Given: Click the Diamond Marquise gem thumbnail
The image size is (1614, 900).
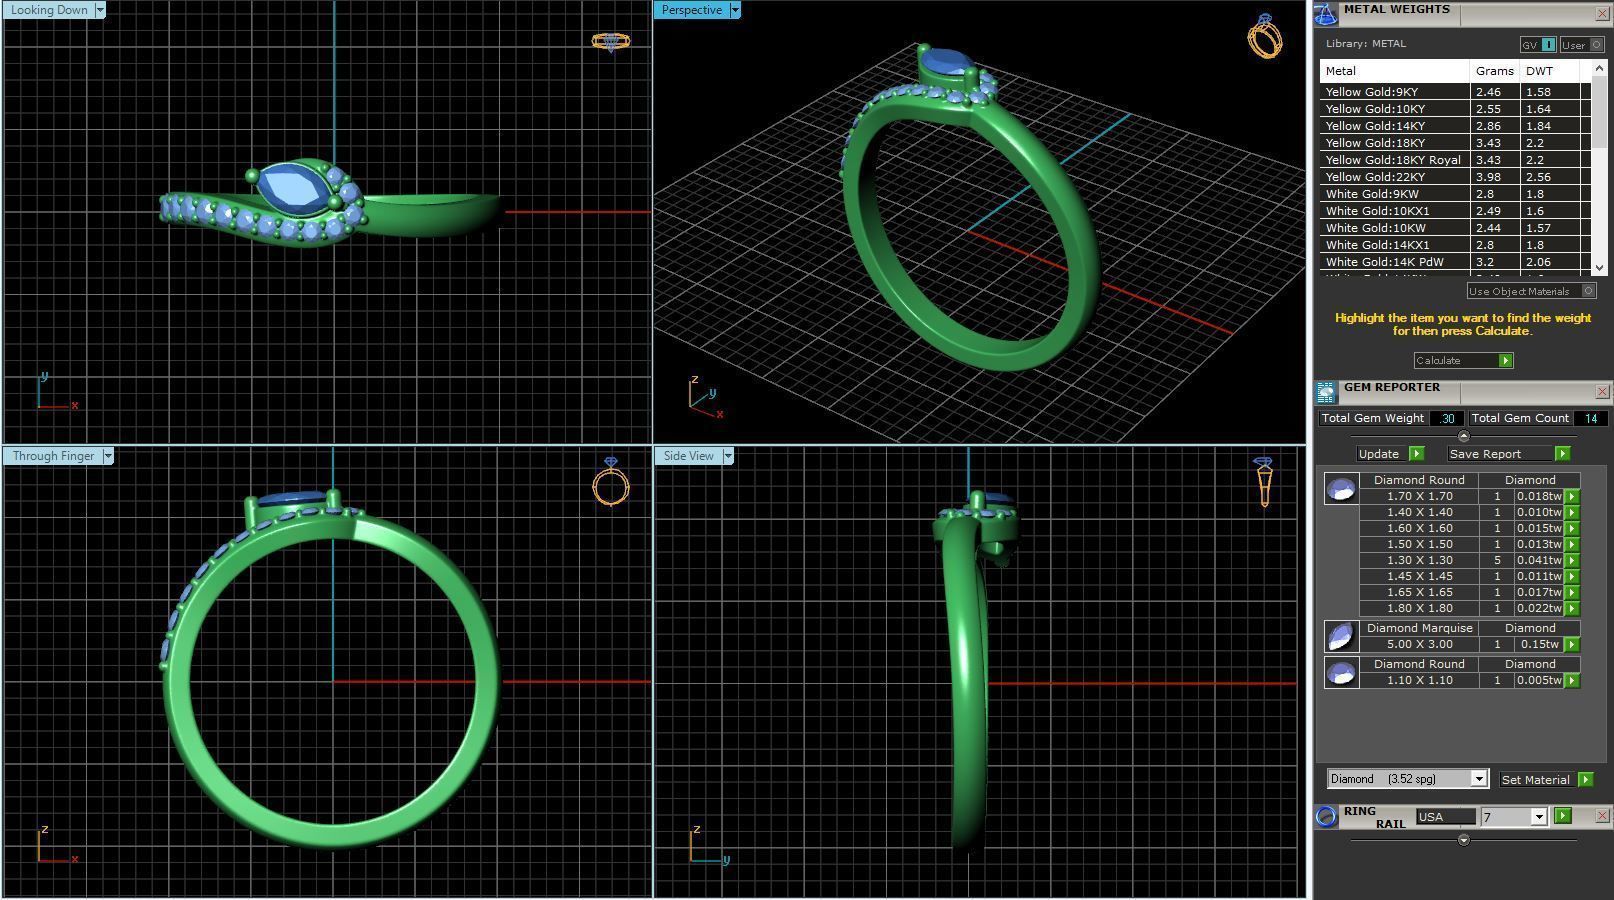Looking at the screenshot, I should 1341,636.
